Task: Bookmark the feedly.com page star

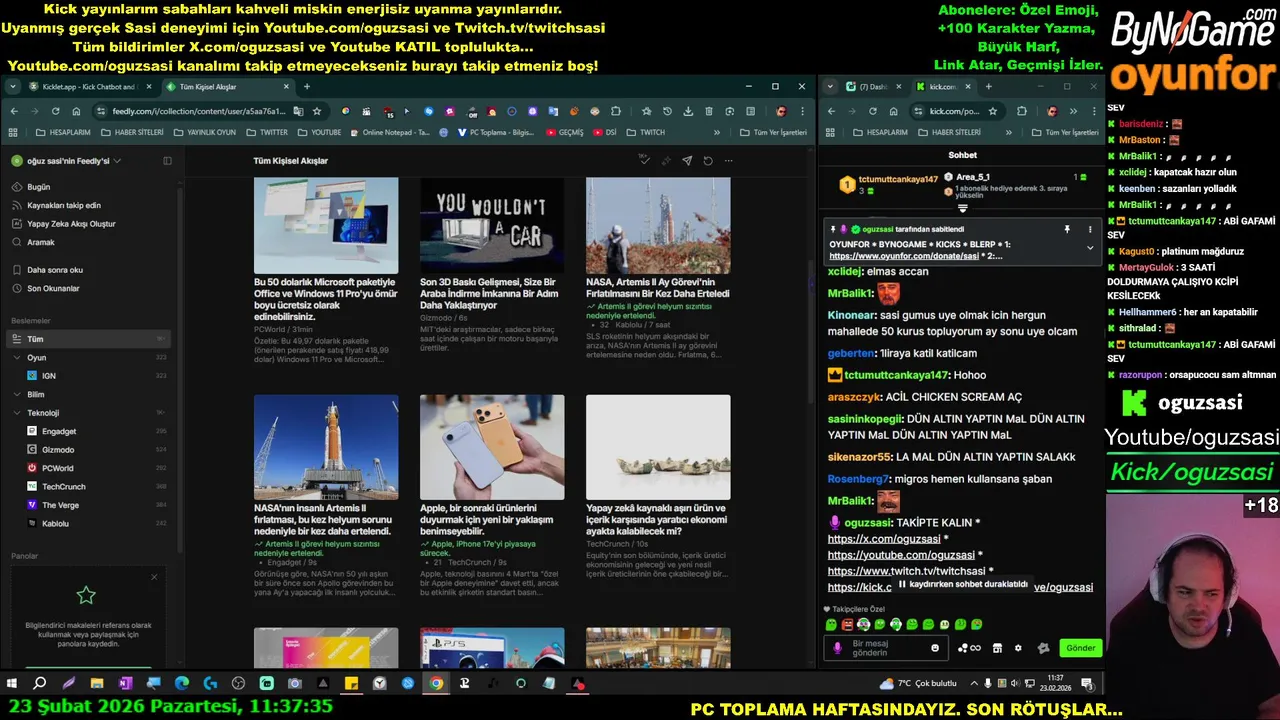Action: [x=317, y=111]
